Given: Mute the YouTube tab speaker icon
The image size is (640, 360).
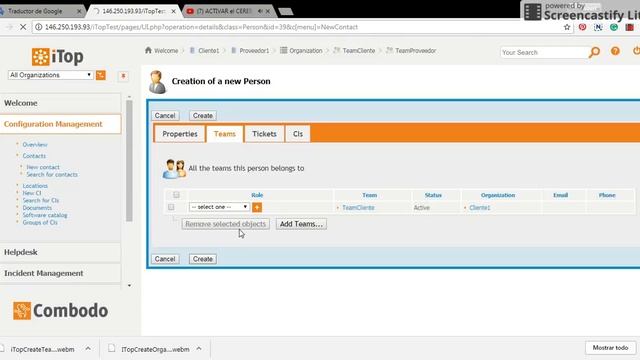Looking at the screenshot, I should (260, 11).
